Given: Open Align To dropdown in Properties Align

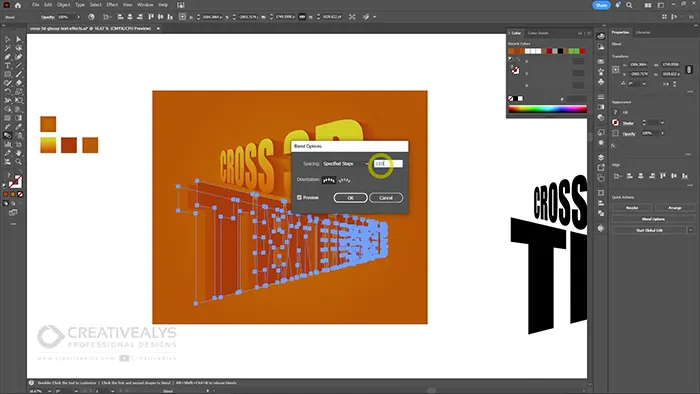Looking at the screenshot, I should point(617,176).
